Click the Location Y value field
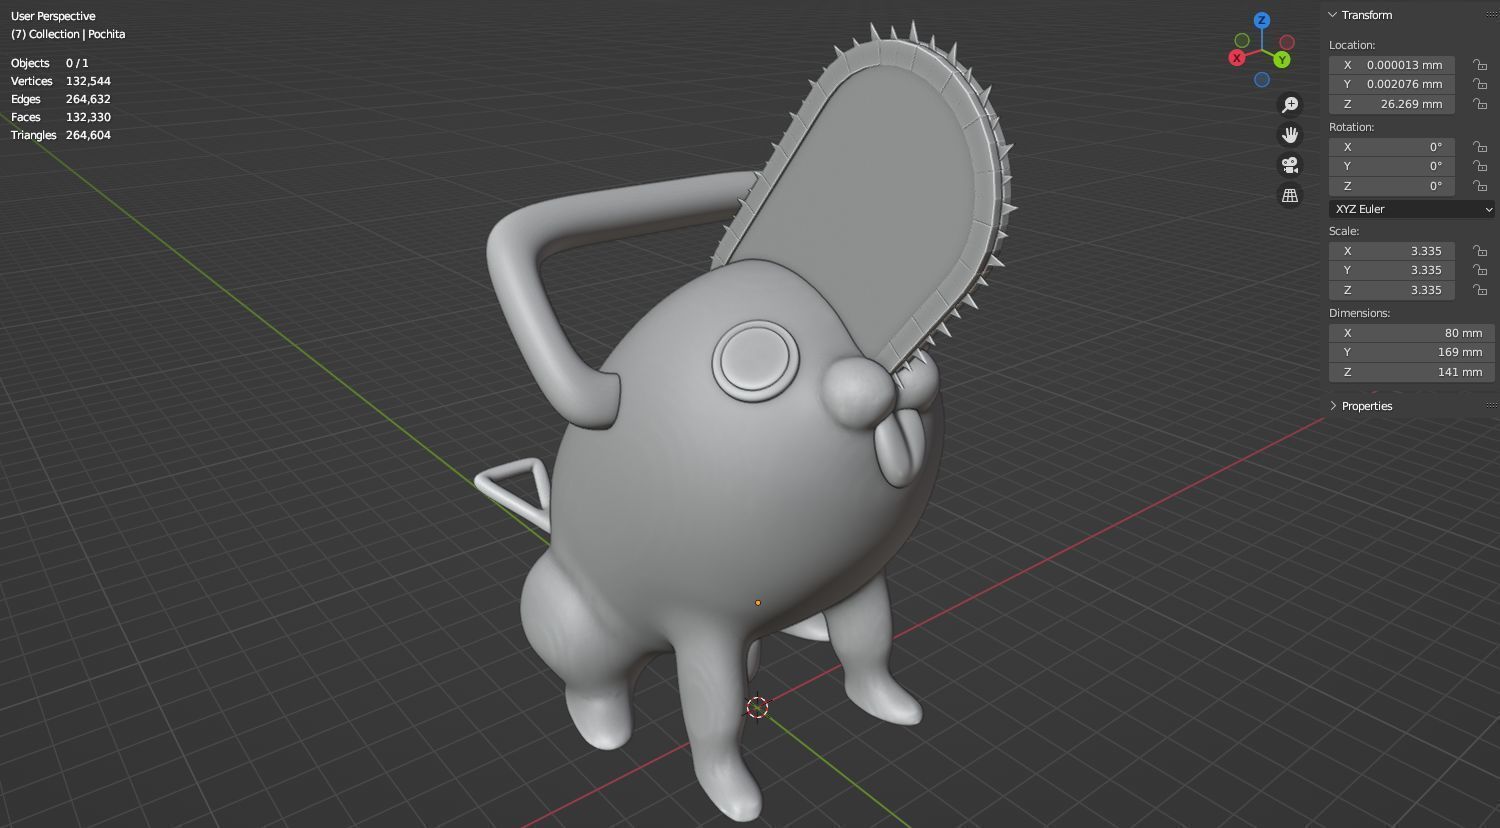Image resolution: width=1500 pixels, height=828 pixels. (x=1392, y=84)
